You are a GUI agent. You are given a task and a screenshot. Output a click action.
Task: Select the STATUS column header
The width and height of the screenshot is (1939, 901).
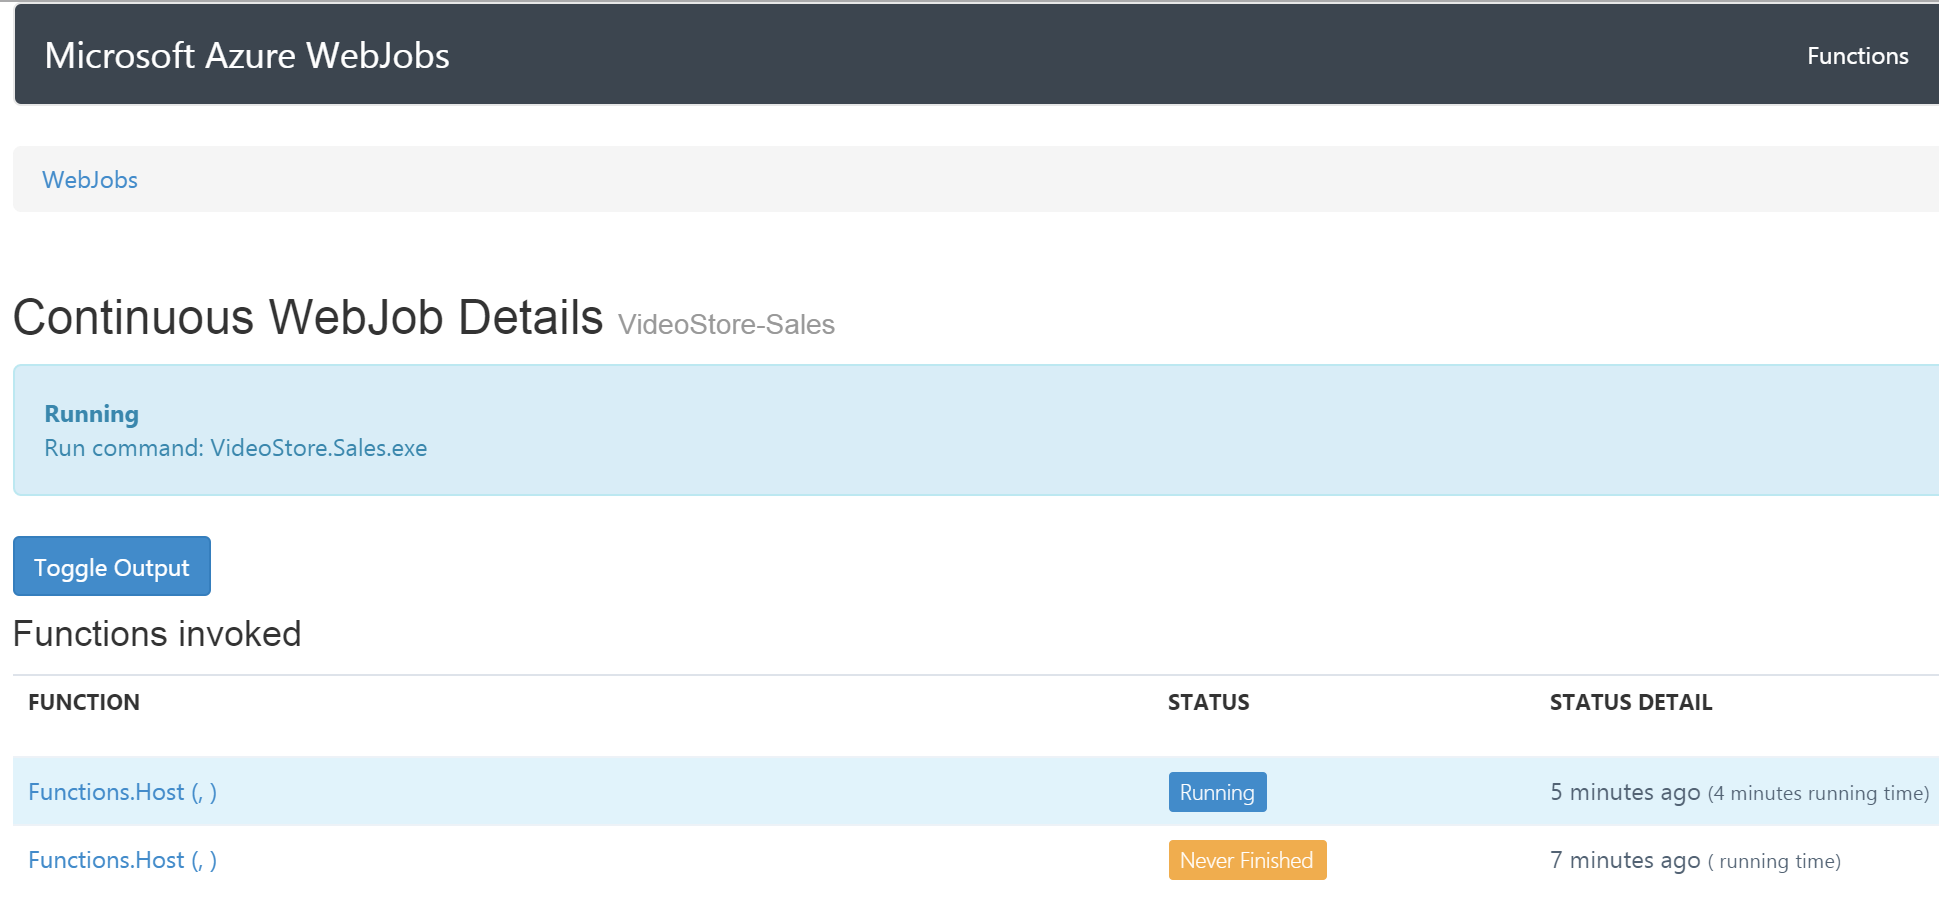click(x=1208, y=702)
